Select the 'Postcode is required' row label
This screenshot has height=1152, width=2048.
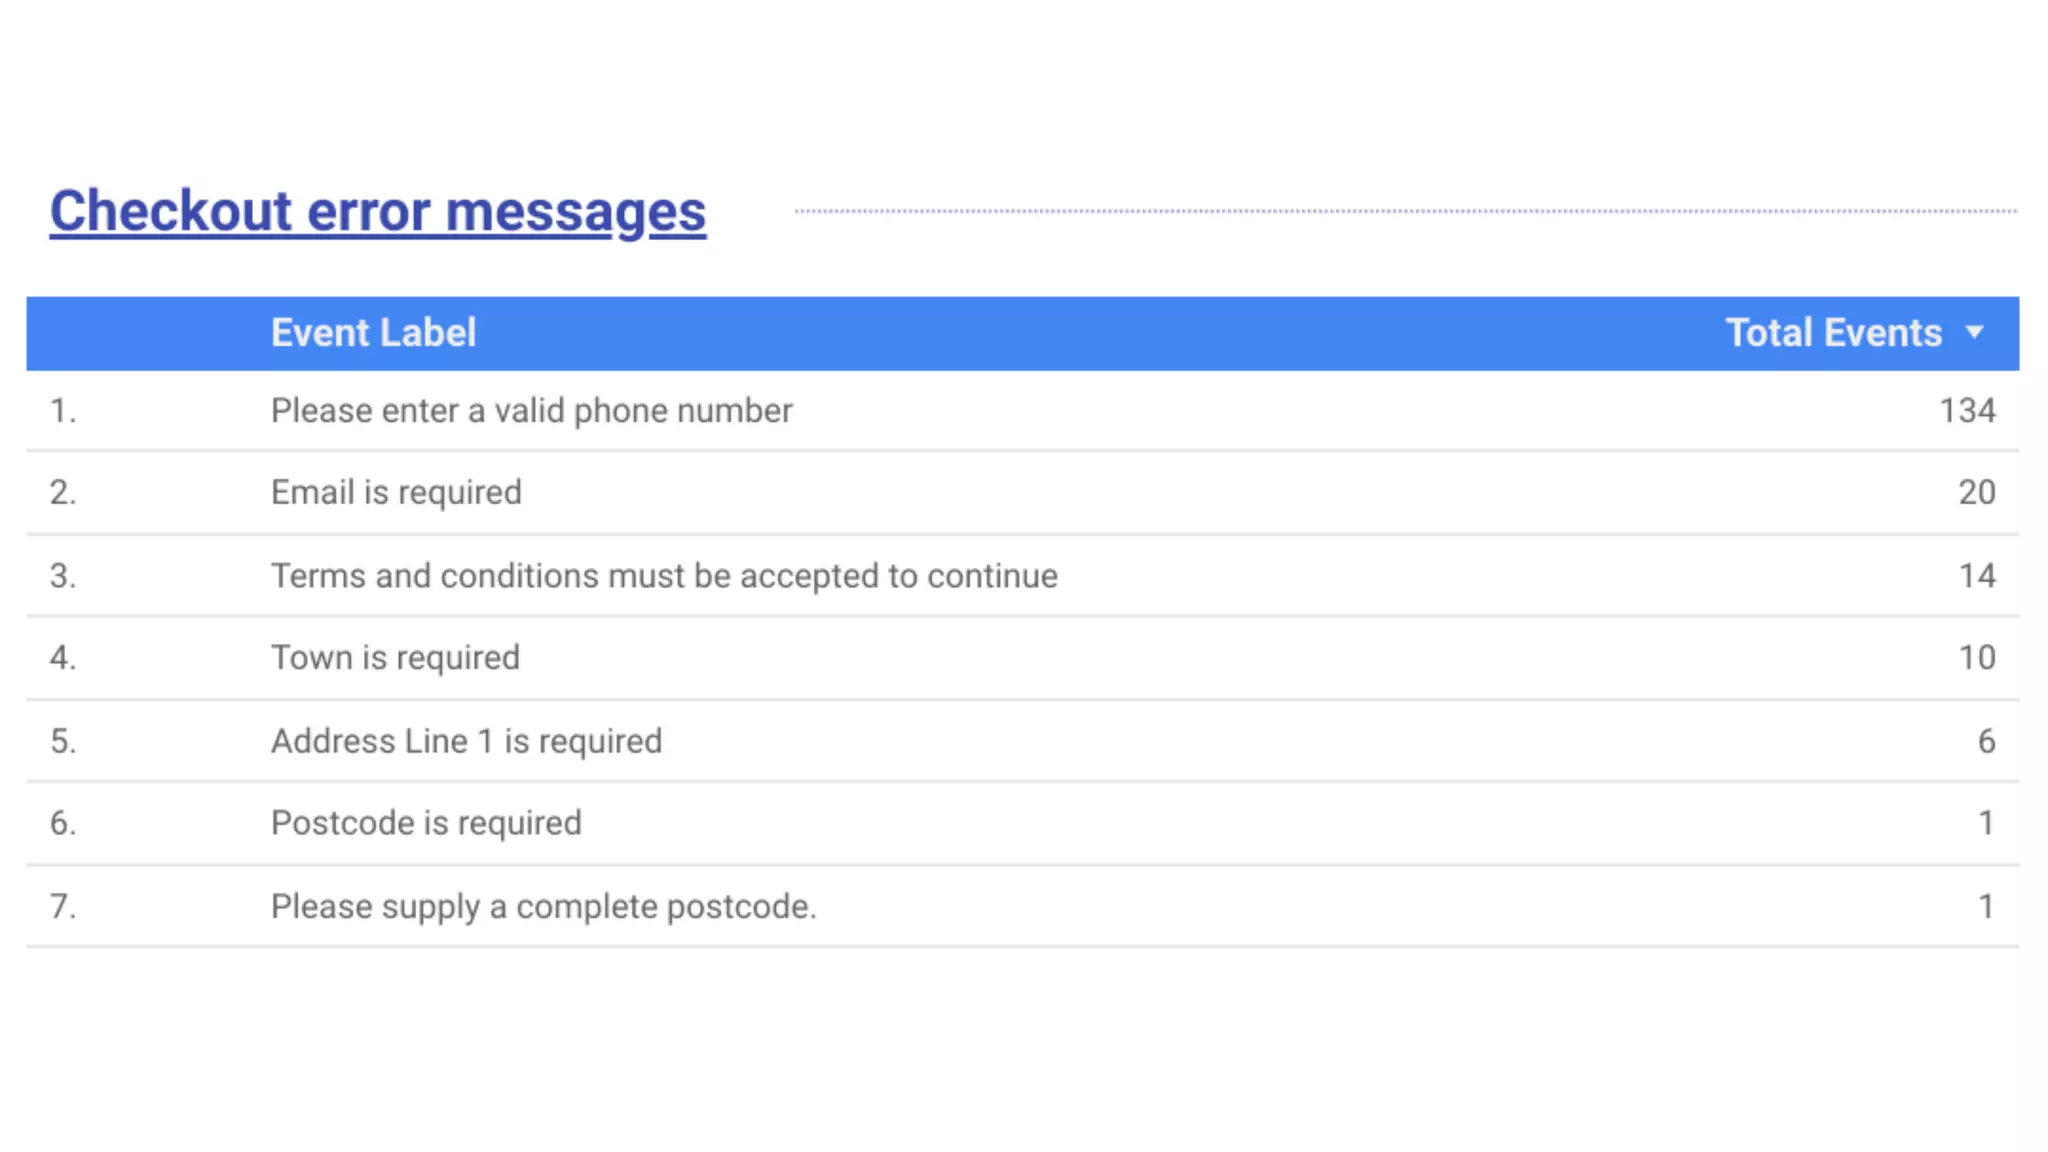[426, 823]
